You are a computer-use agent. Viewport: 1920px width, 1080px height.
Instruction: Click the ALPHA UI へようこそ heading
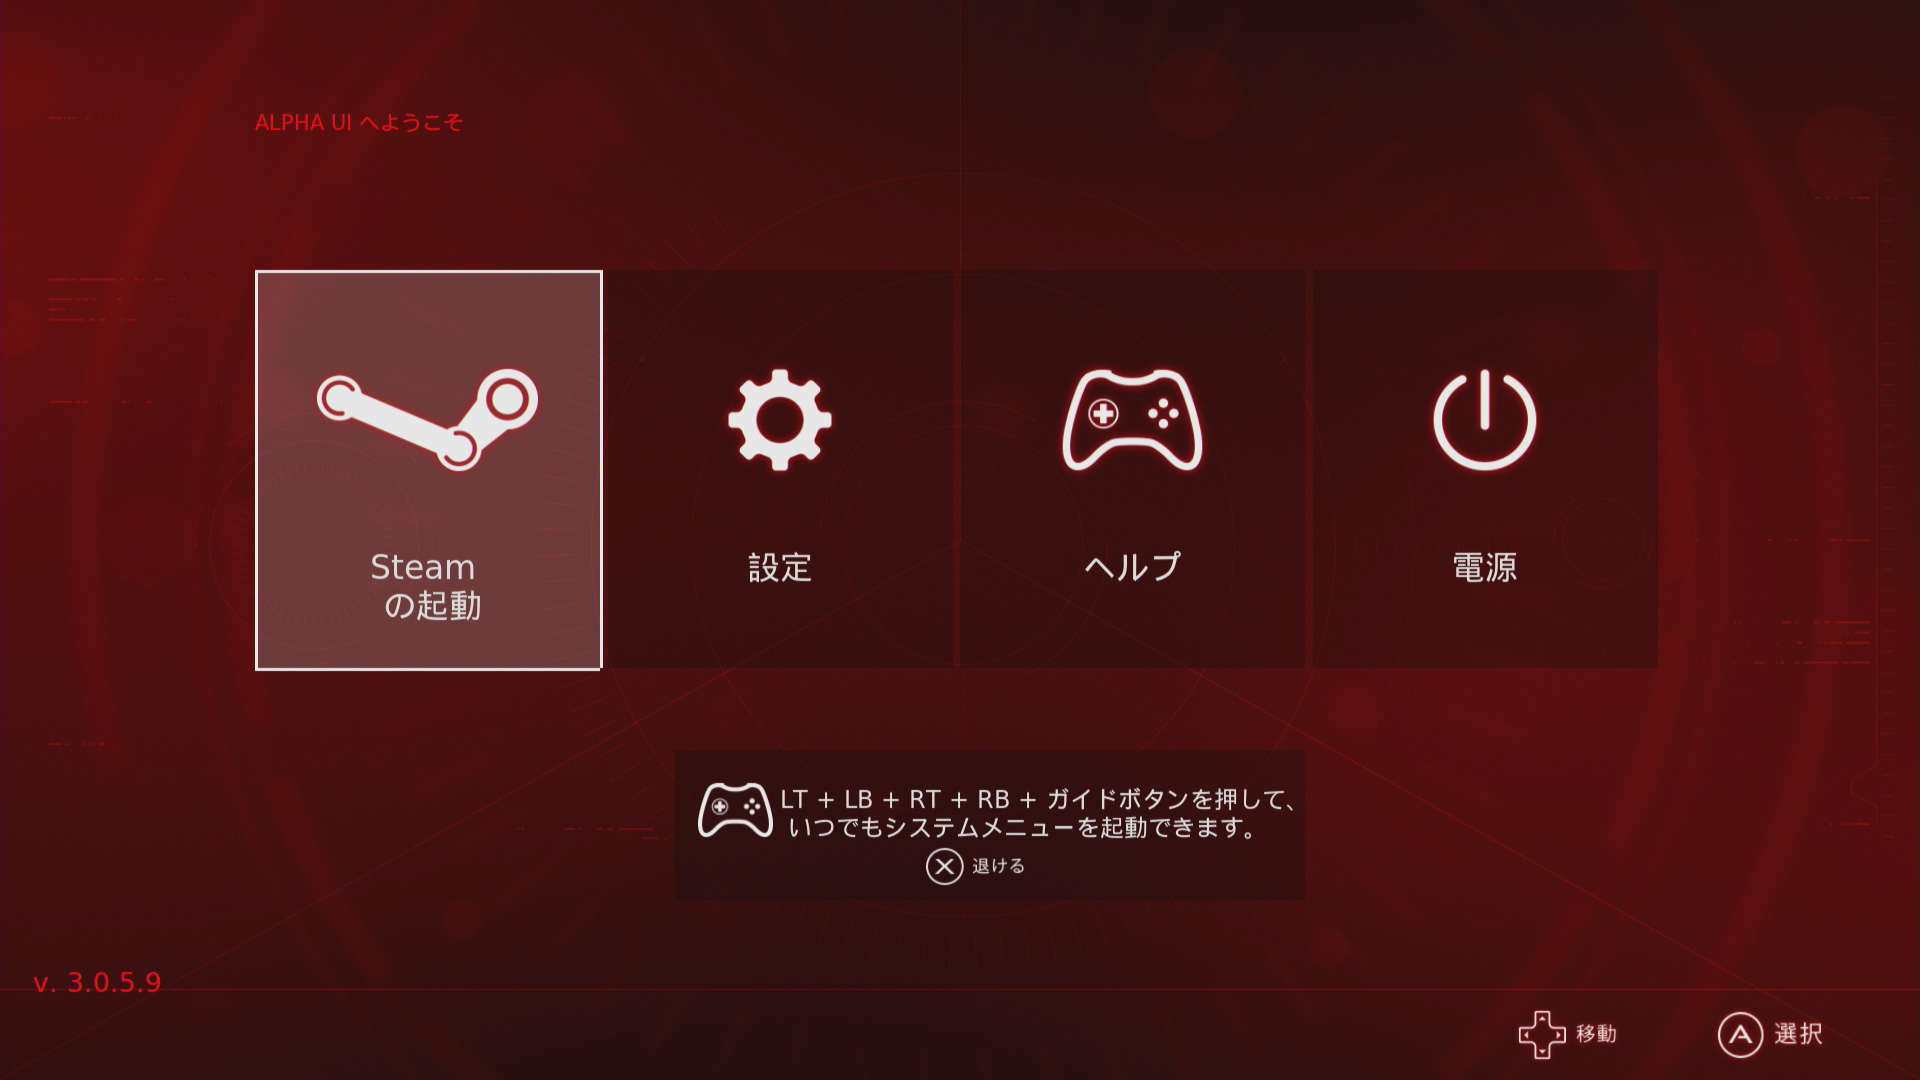click(x=359, y=122)
